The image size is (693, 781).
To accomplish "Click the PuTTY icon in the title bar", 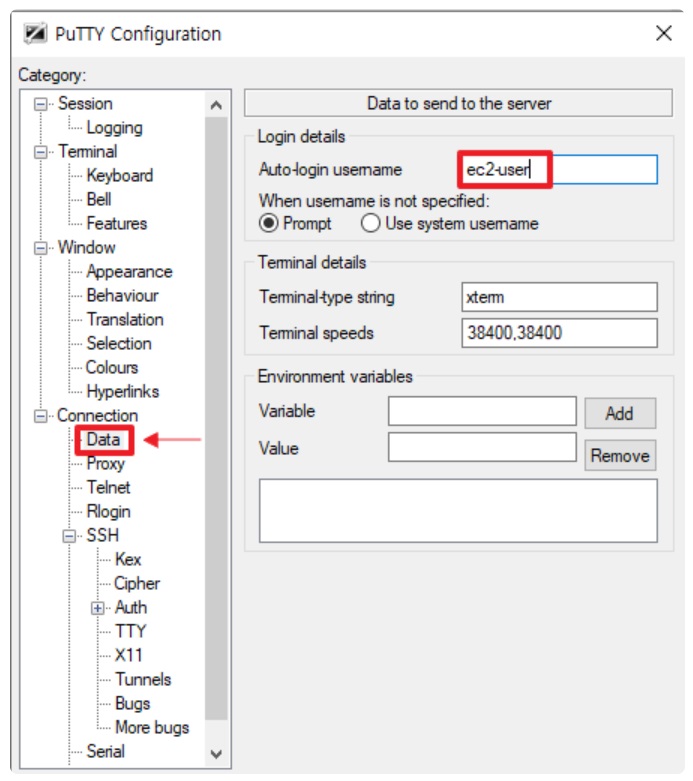I will tap(35, 34).
